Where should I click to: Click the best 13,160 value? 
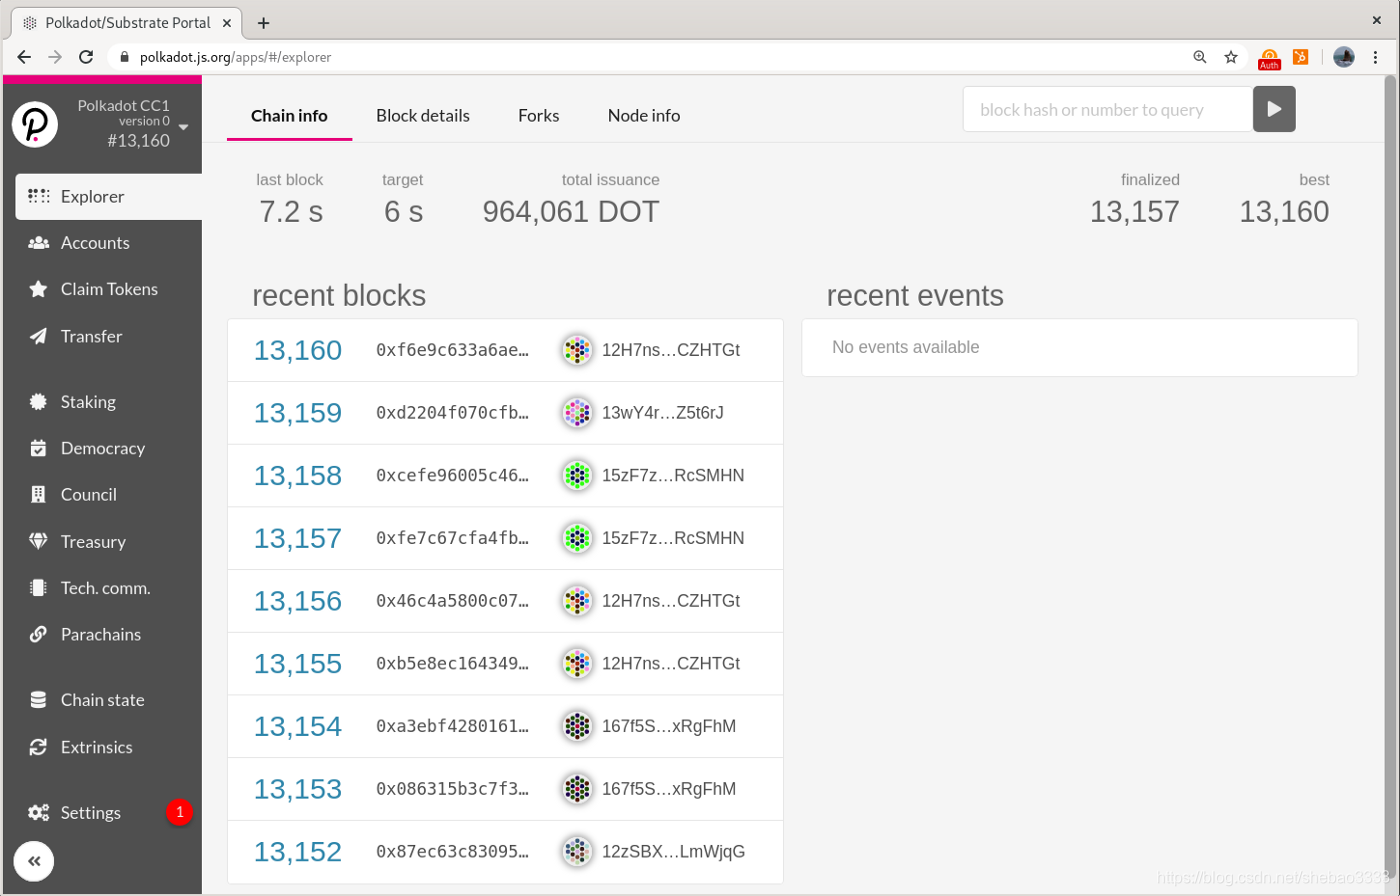pos(1284,212)
